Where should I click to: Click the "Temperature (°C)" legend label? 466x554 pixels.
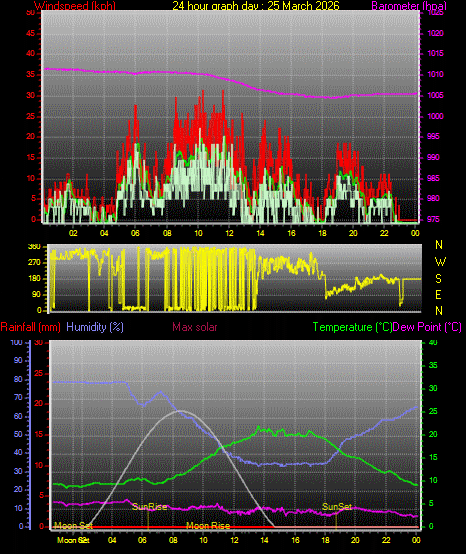coord(353,327)
